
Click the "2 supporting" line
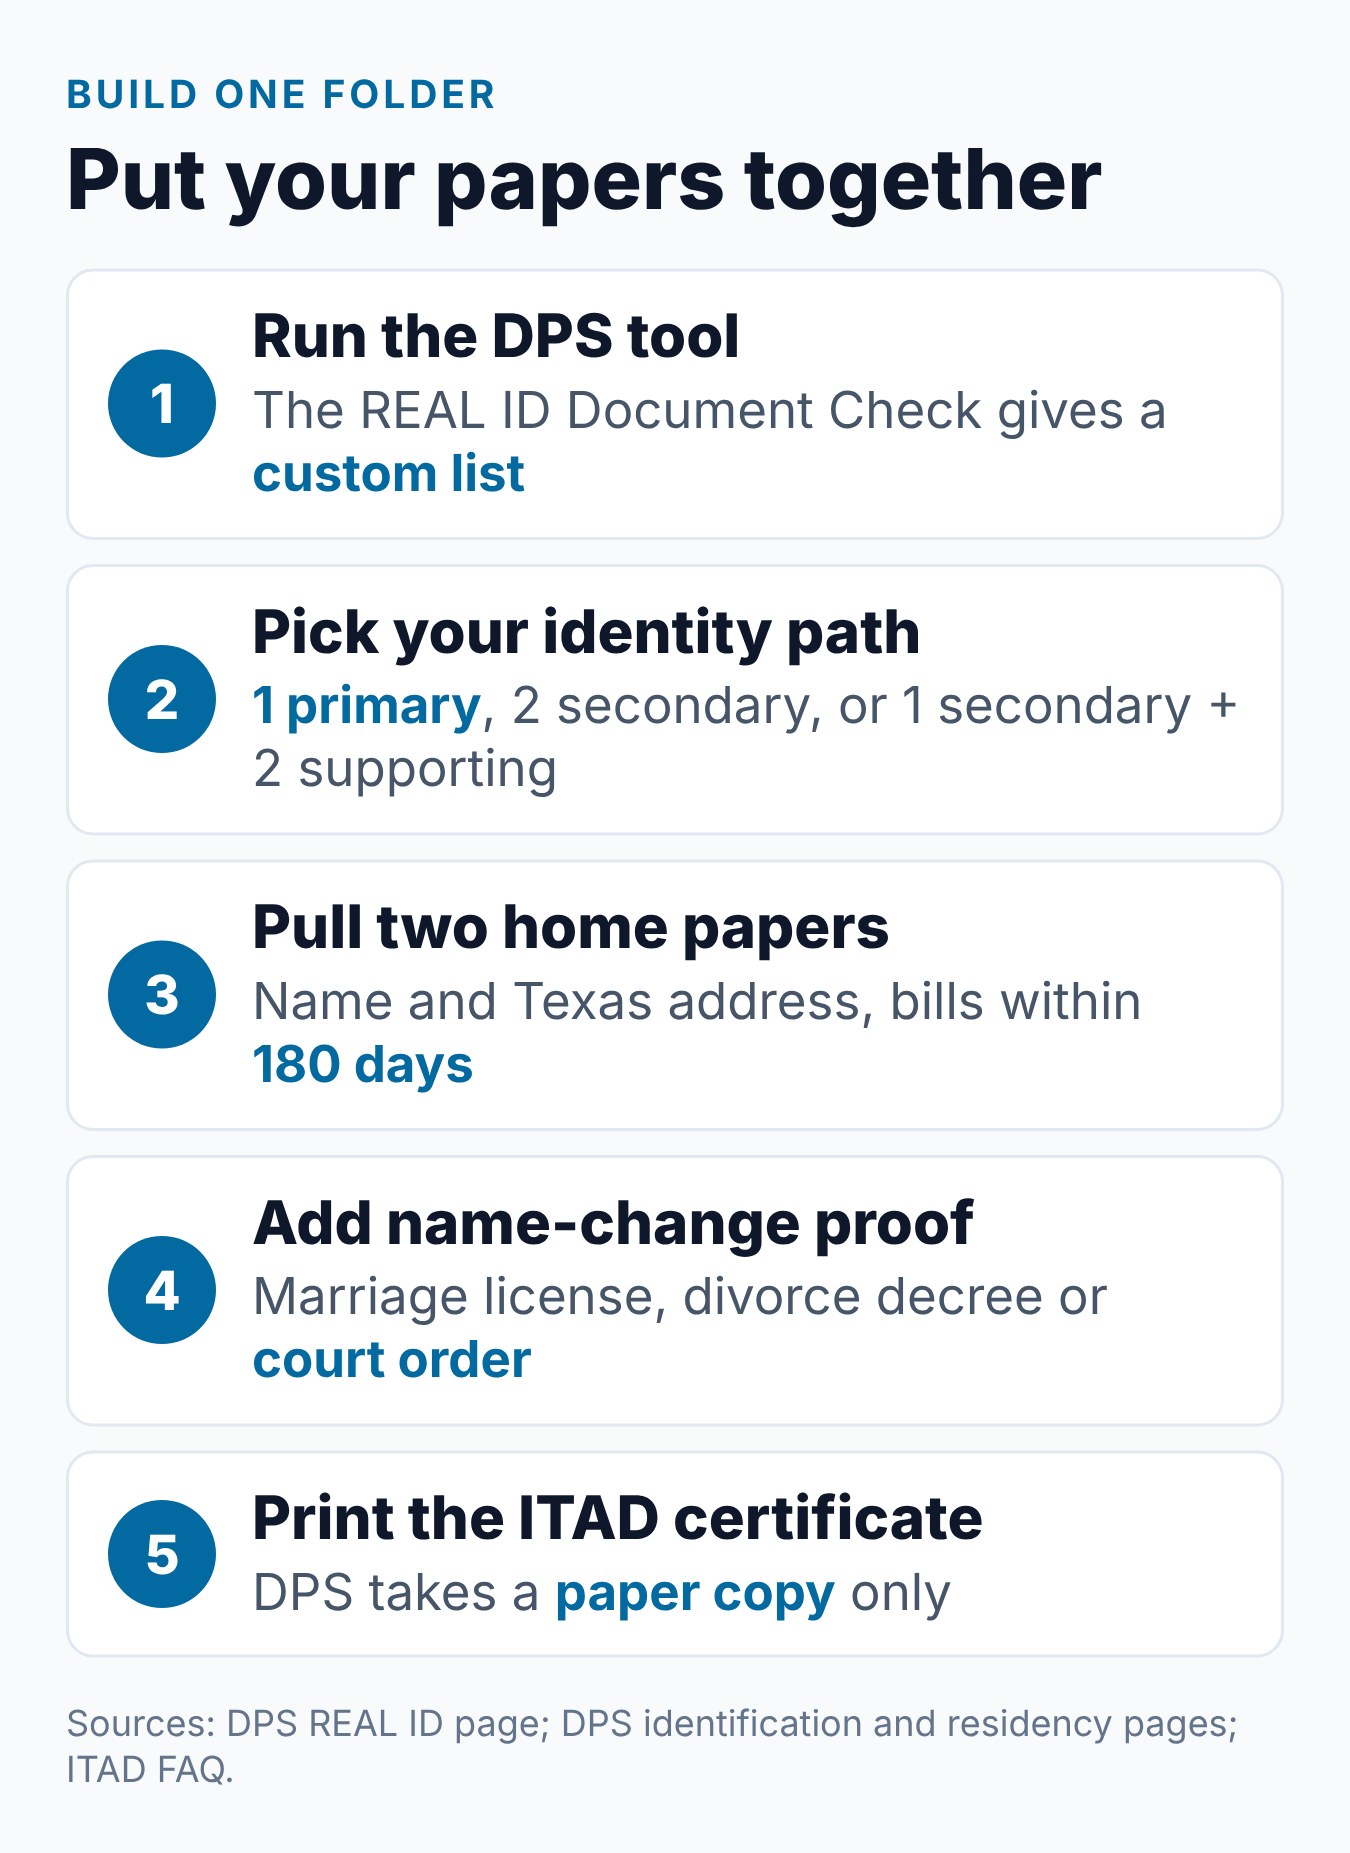(x=405, y=770)
